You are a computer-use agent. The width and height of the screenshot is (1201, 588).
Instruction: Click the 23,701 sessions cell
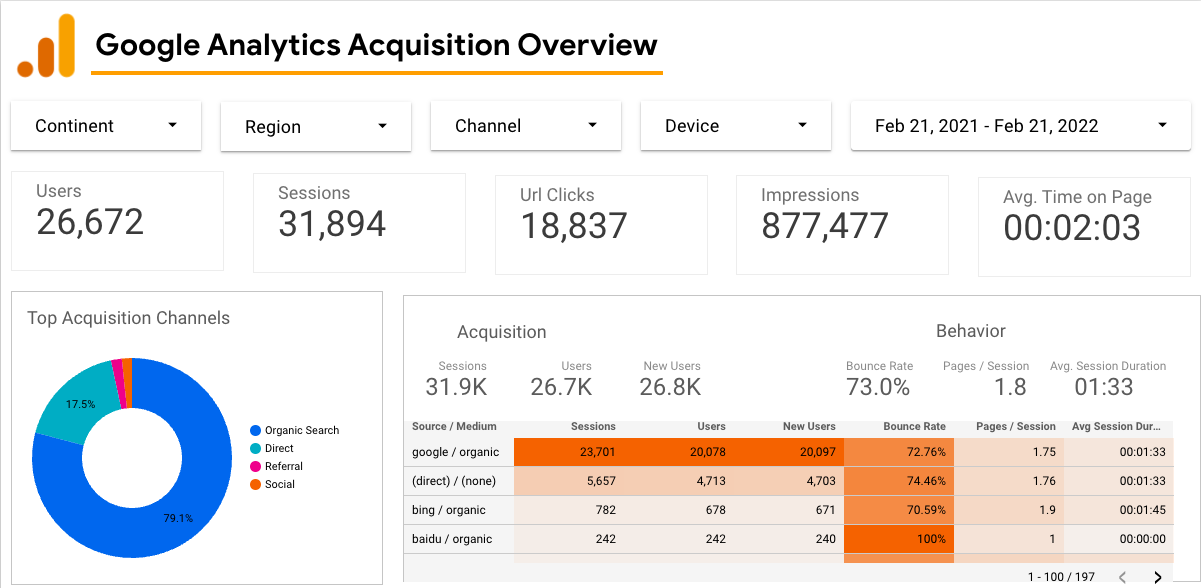tap(569, 452)
